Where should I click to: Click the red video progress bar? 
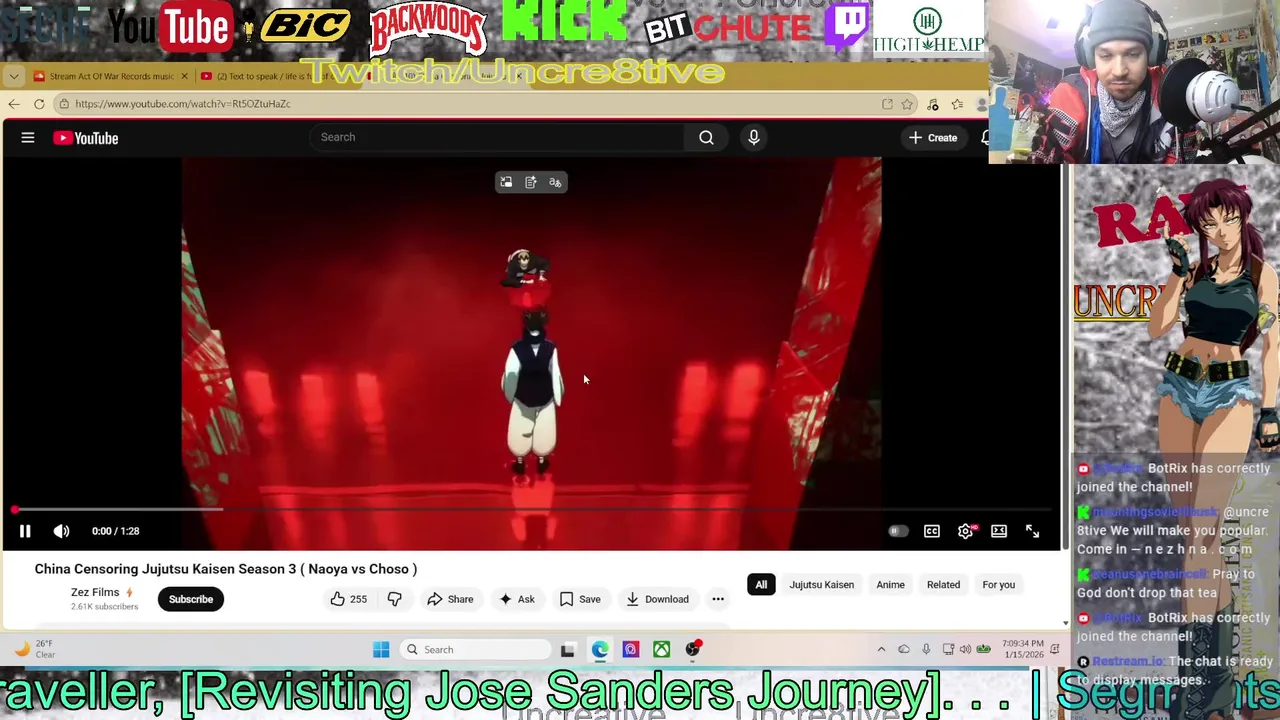click(531, 509)
